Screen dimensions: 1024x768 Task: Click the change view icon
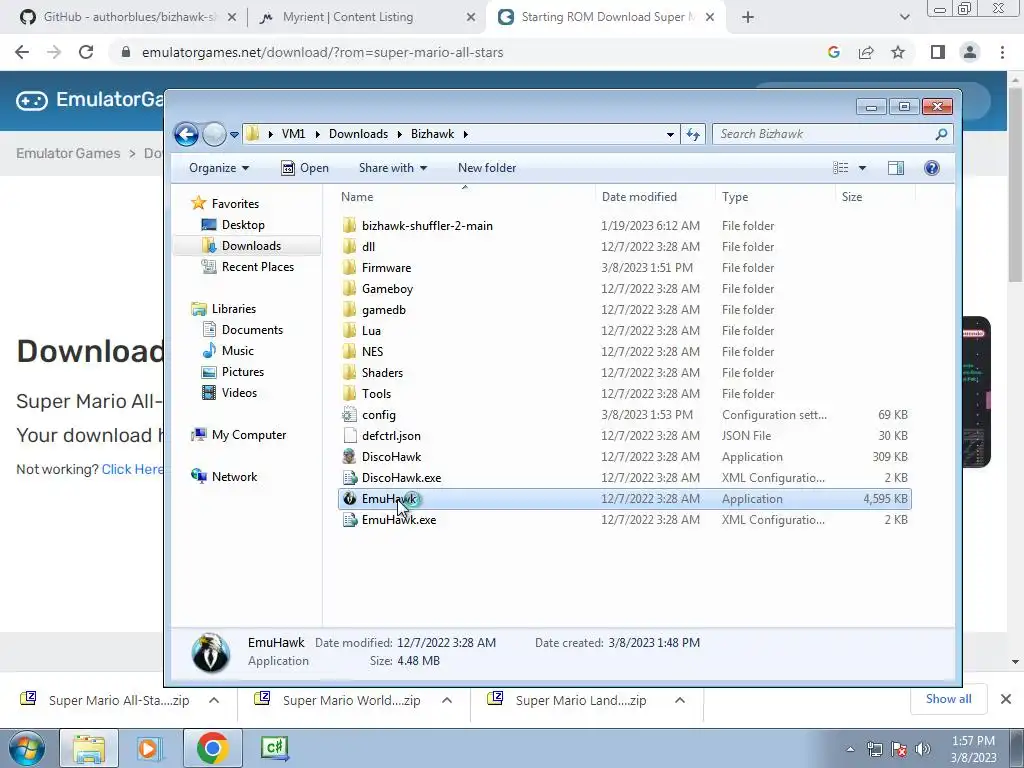pyautogui.click(x=840, y=168)
